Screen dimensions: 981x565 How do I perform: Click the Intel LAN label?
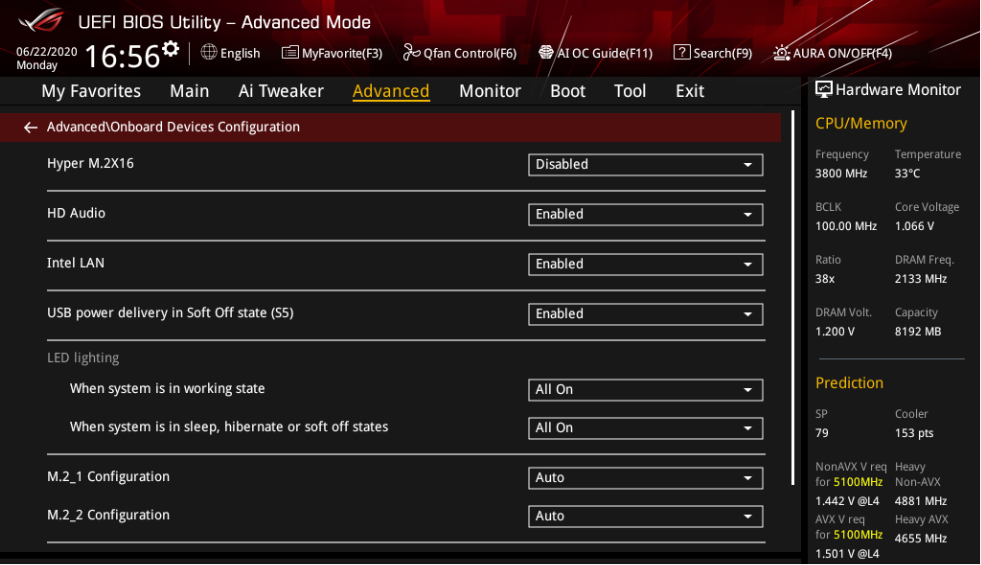76,263
